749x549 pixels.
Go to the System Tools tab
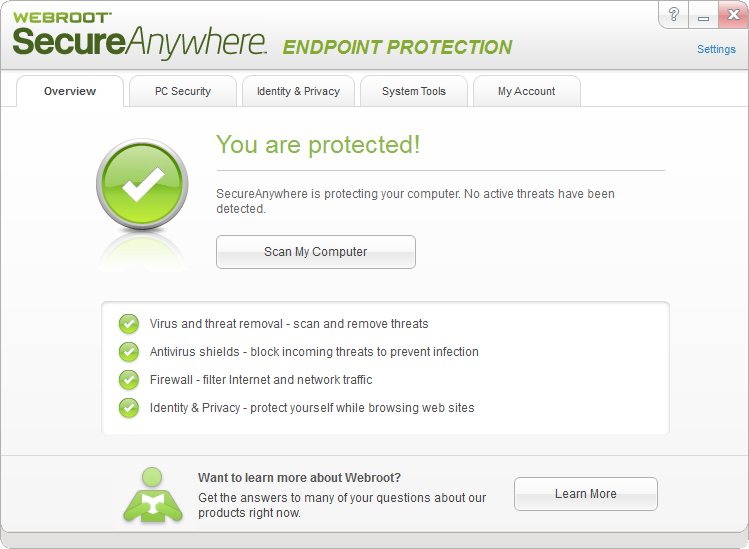point(414,91)
